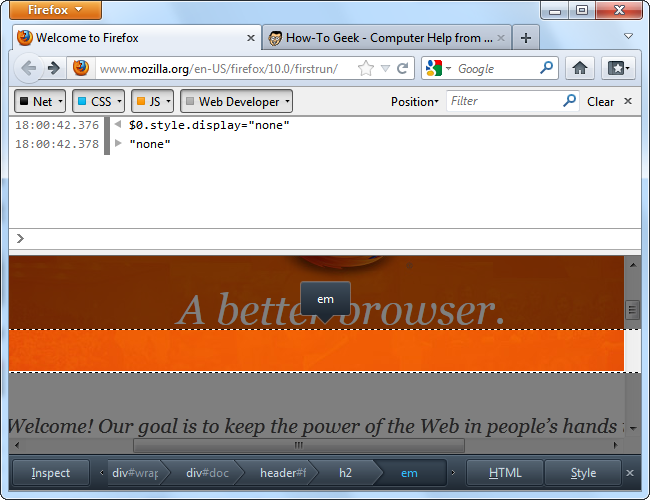Open the Position dropdown menu
650x500 pixels.
(415, 102)
